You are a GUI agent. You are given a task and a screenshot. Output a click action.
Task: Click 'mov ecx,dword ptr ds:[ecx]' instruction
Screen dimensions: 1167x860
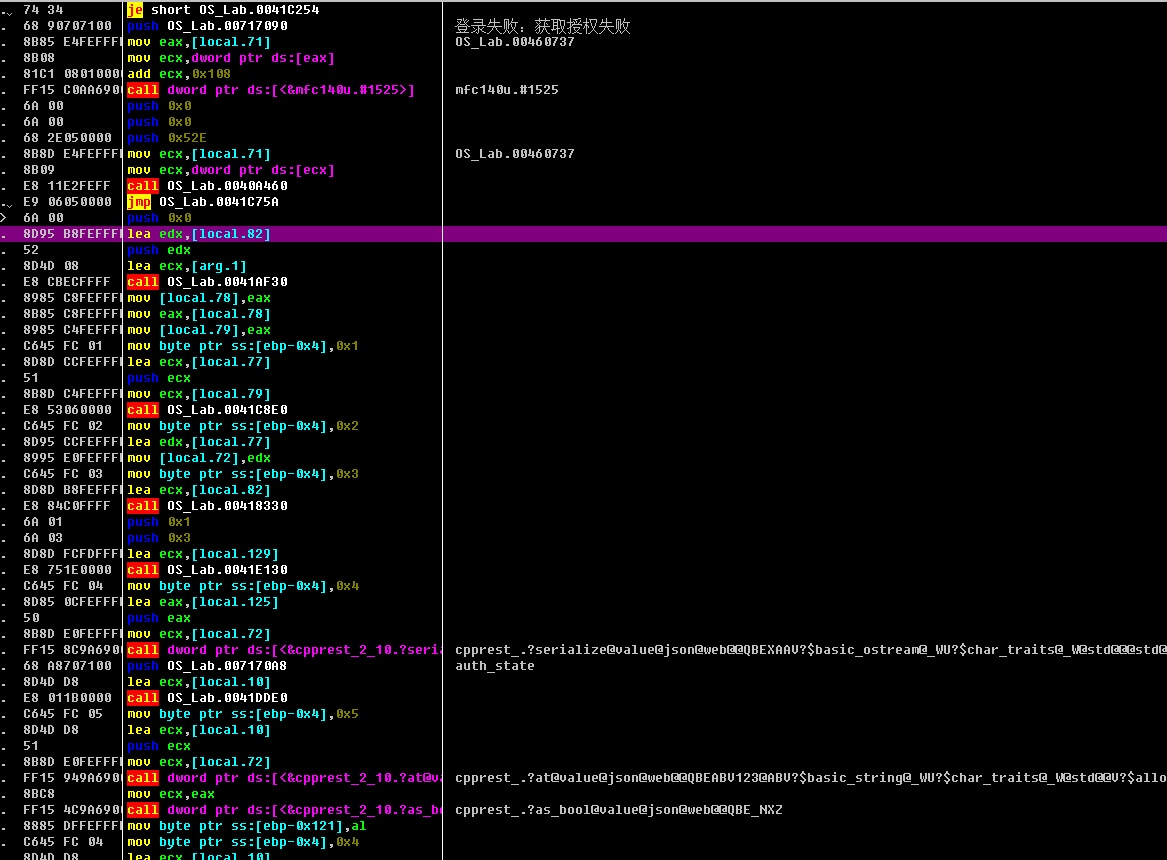(231, 170)
